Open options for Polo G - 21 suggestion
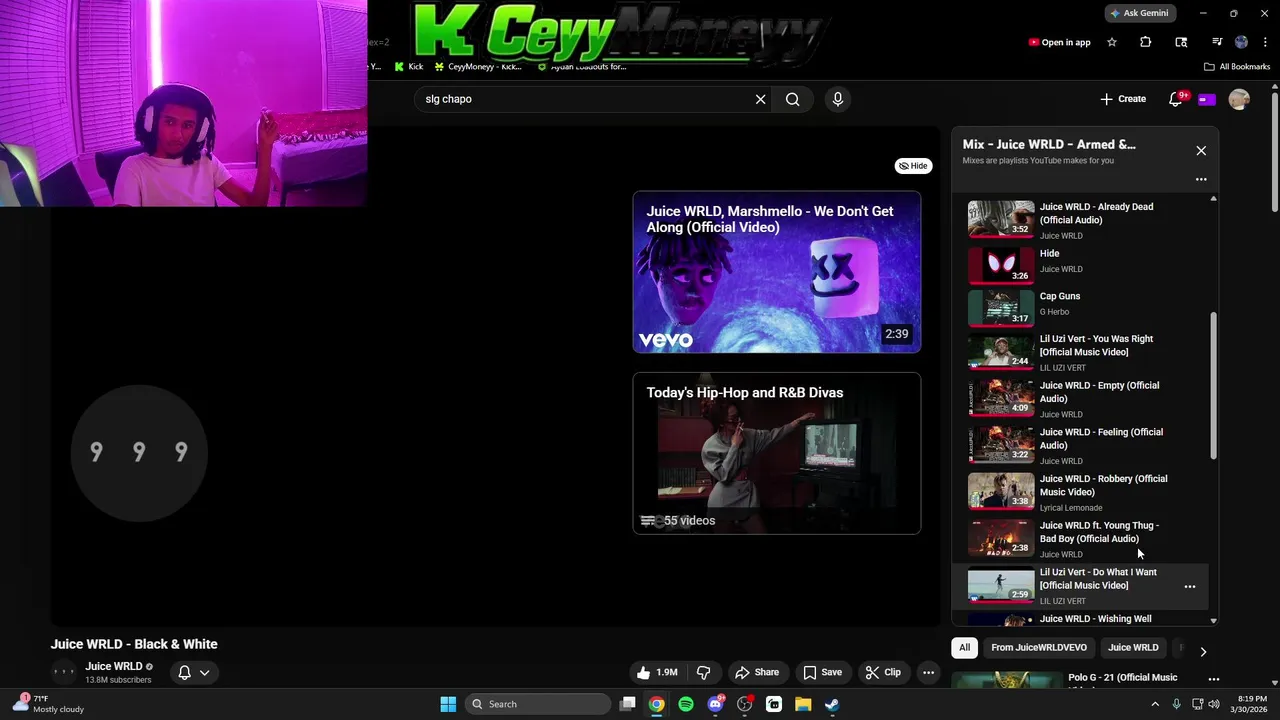 pyautogui.click(x=1213, y=679)
